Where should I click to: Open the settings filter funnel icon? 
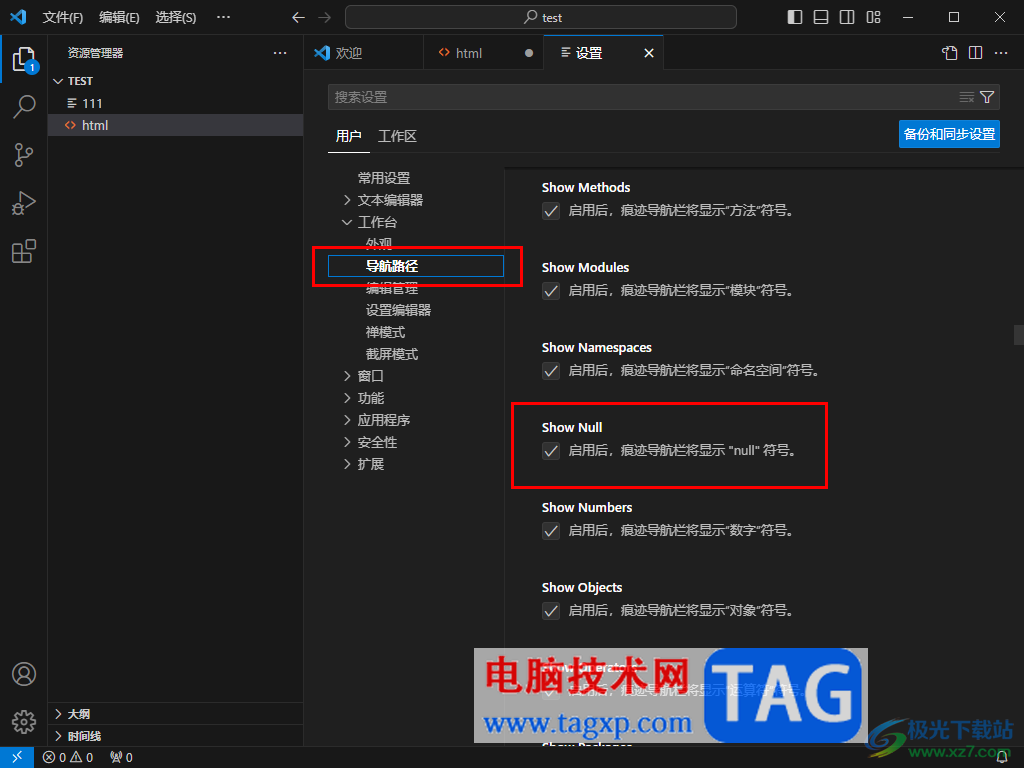pos(987,97)
